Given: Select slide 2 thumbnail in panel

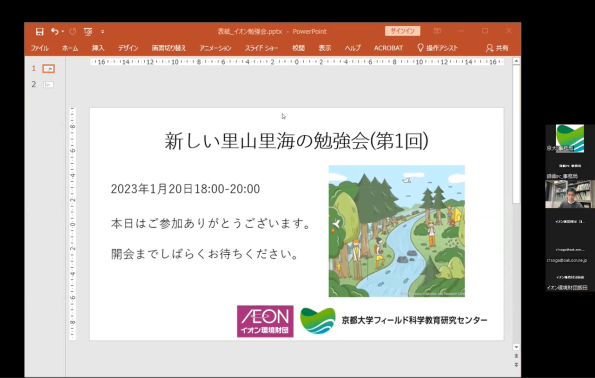Looking at the screenshot, I should coord(49,85).
